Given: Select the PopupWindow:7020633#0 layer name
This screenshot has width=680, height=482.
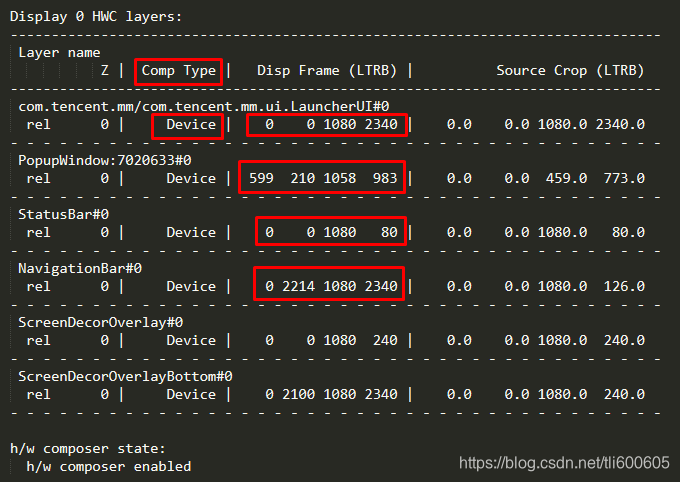Looking at the screenshot, I should [x=105, y=161].
